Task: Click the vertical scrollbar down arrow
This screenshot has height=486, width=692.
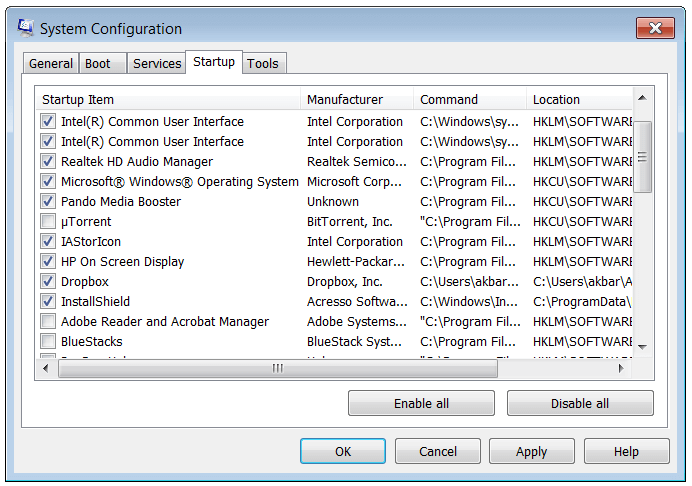Action: [x=643, y=347]
